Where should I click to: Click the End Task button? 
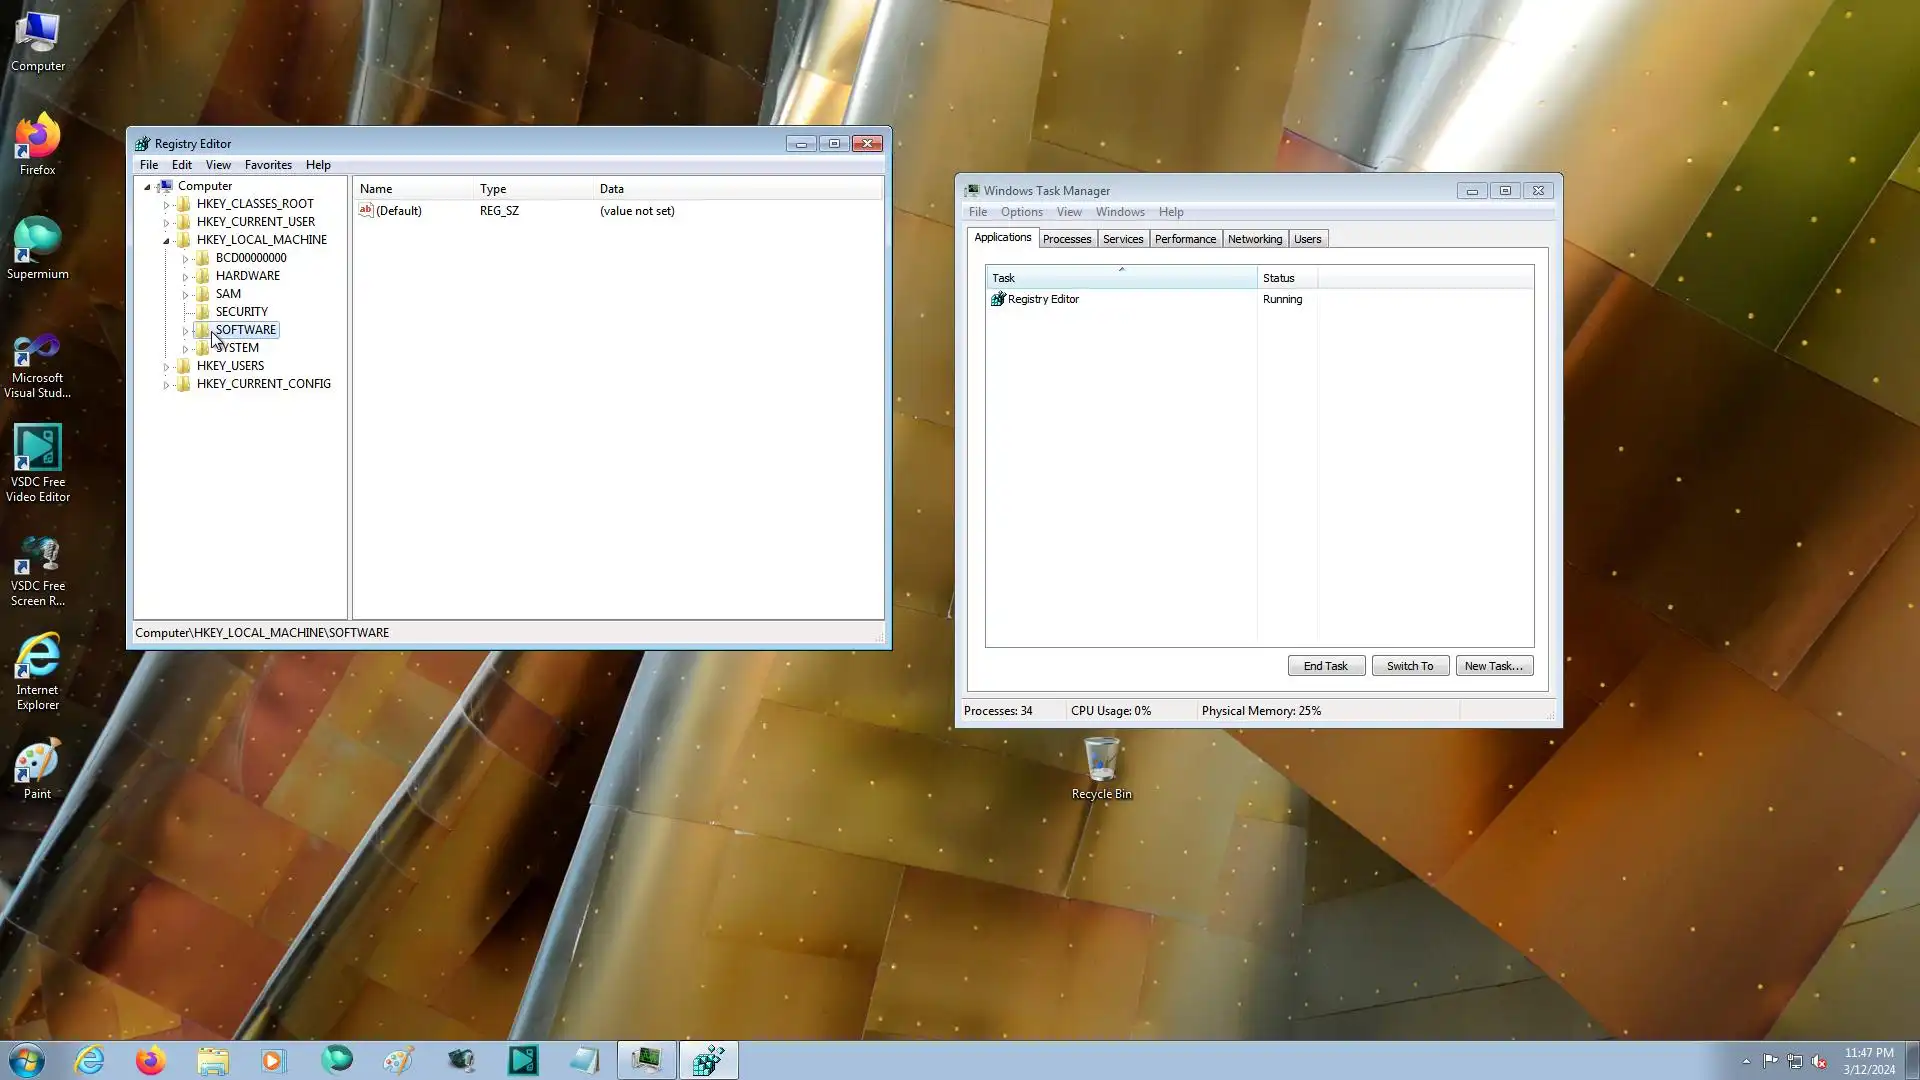tap(1325, 666)
